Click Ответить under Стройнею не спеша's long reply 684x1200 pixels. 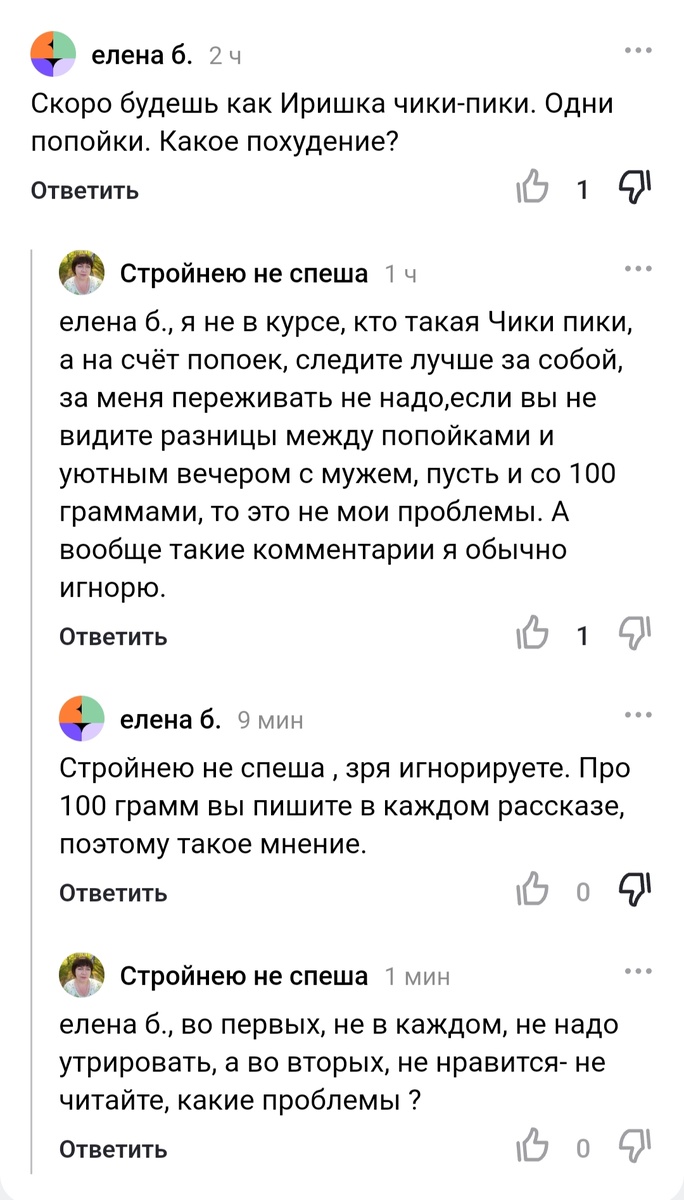click(x=112, y=636)
